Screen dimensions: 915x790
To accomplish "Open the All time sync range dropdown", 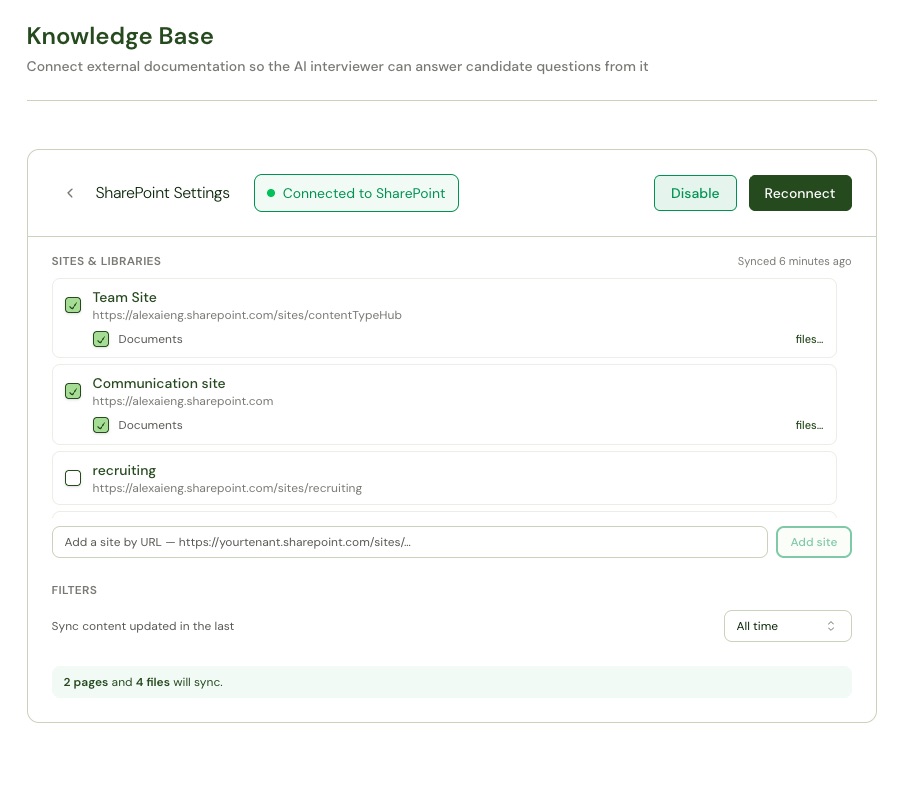I will (787, 626).
